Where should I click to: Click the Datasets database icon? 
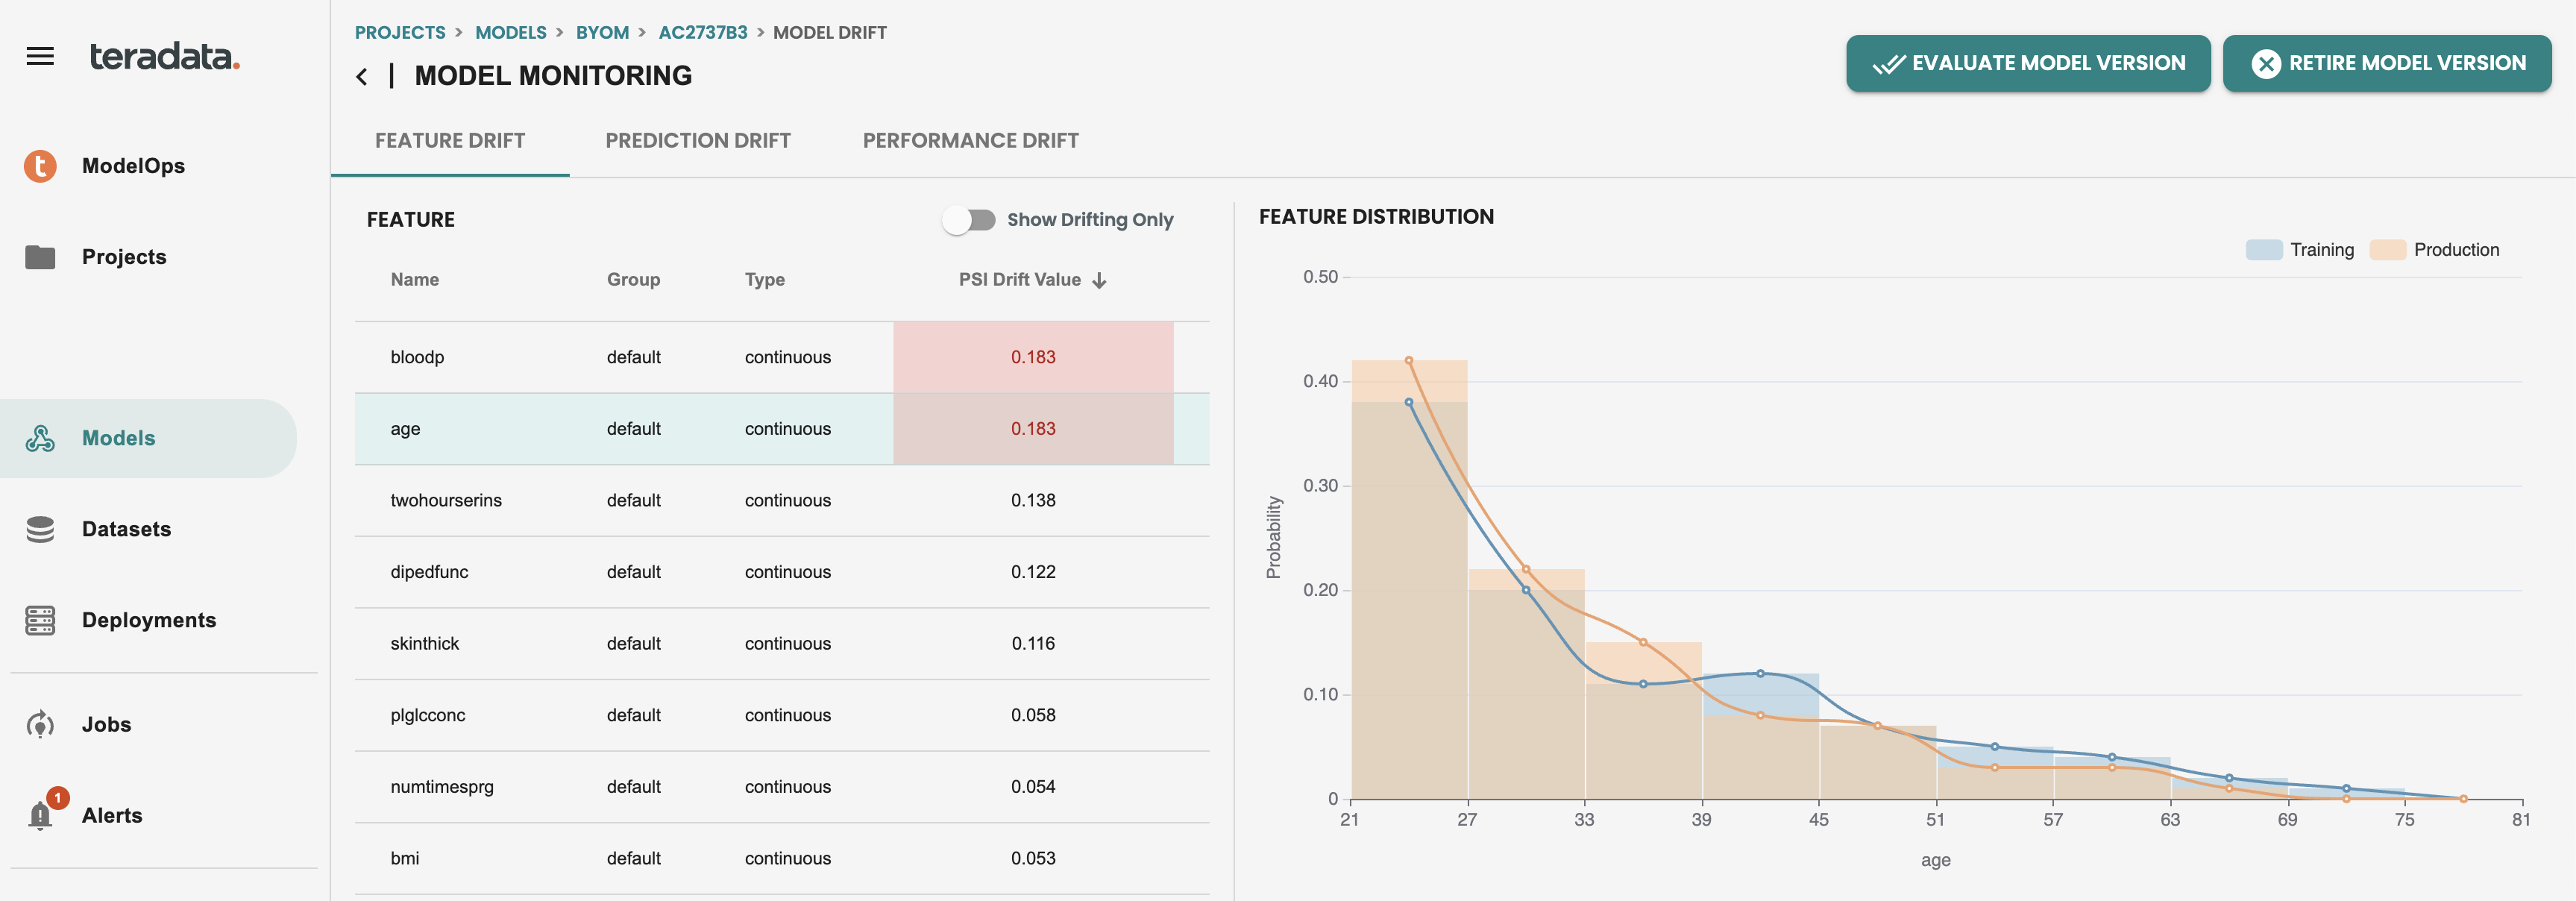tap(40, 529)
